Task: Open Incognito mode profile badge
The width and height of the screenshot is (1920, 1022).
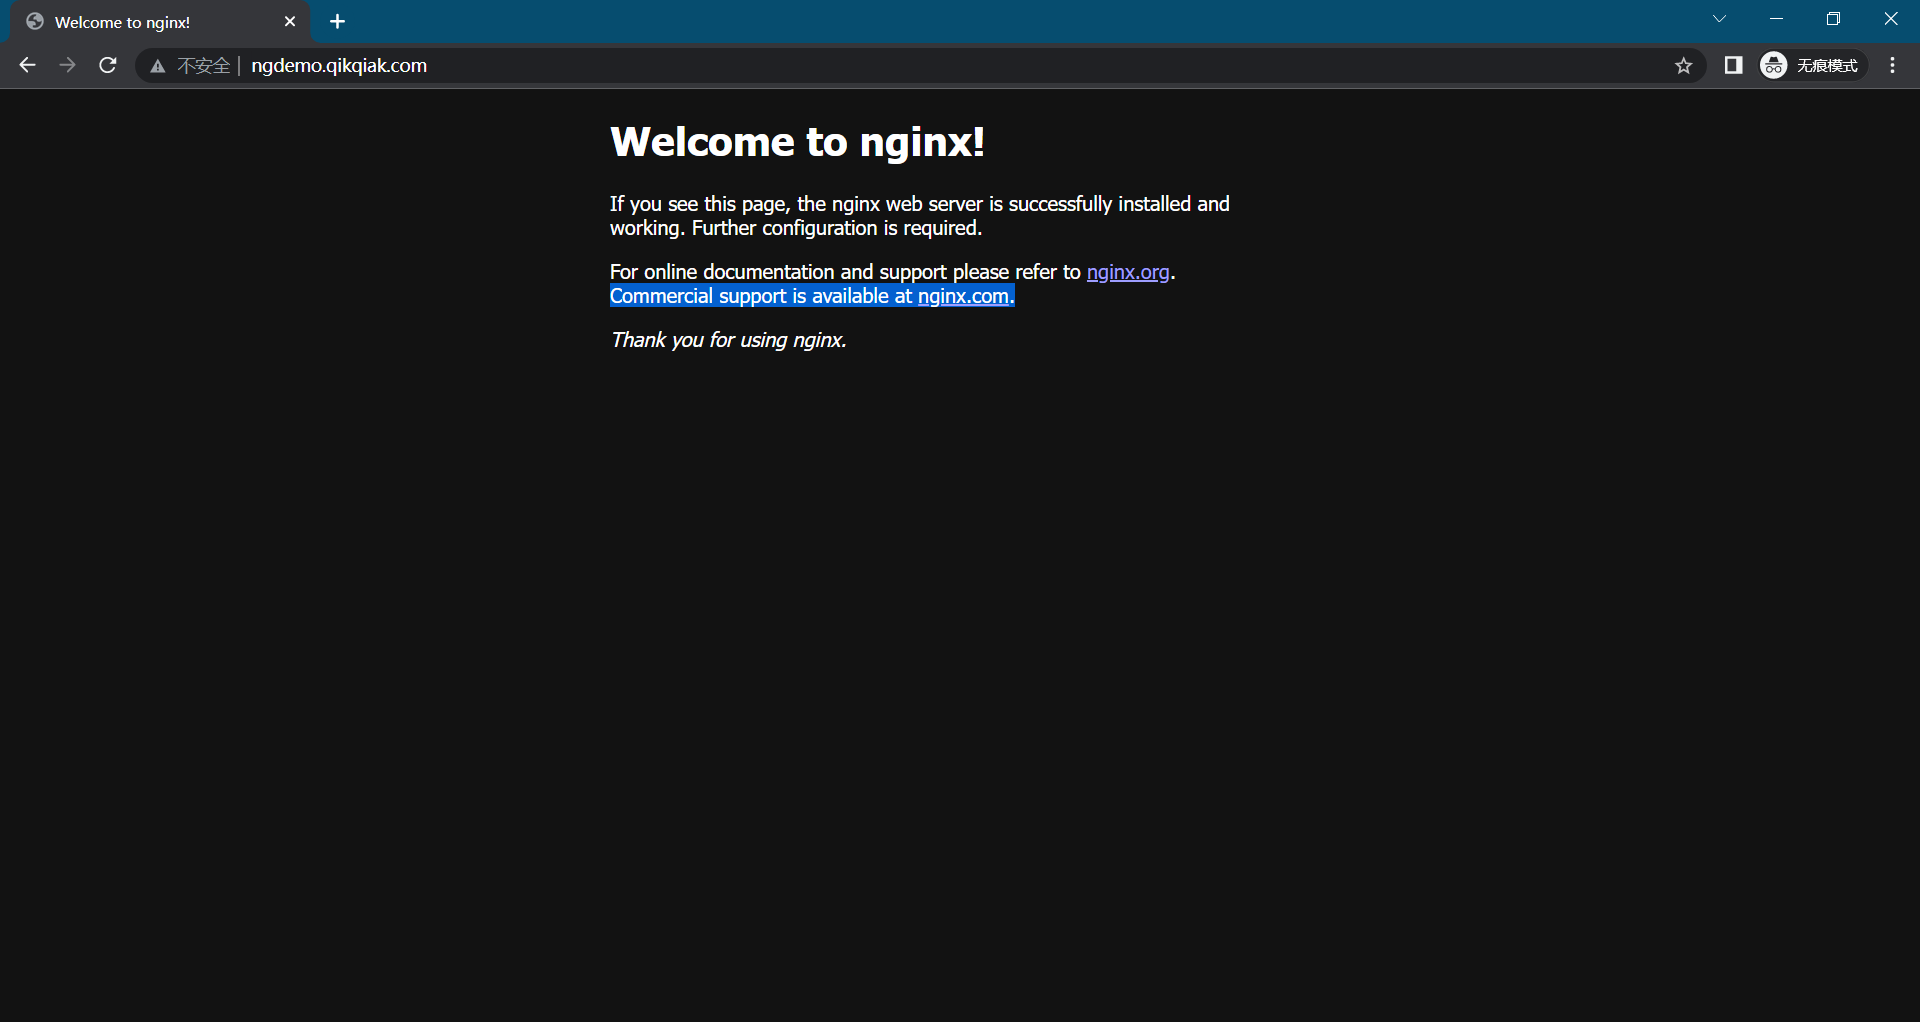Action: click(1812, 65)
